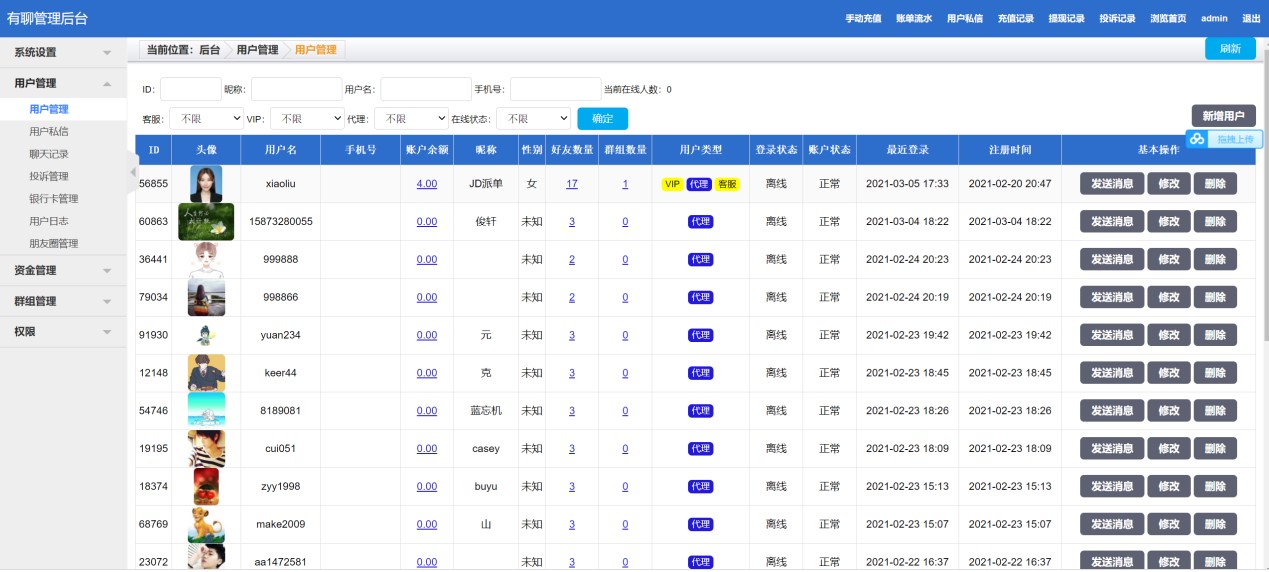Open 聊天记录 in the sidebar
This screenshot has height=572, width=1269.
[x=49, y=154]
